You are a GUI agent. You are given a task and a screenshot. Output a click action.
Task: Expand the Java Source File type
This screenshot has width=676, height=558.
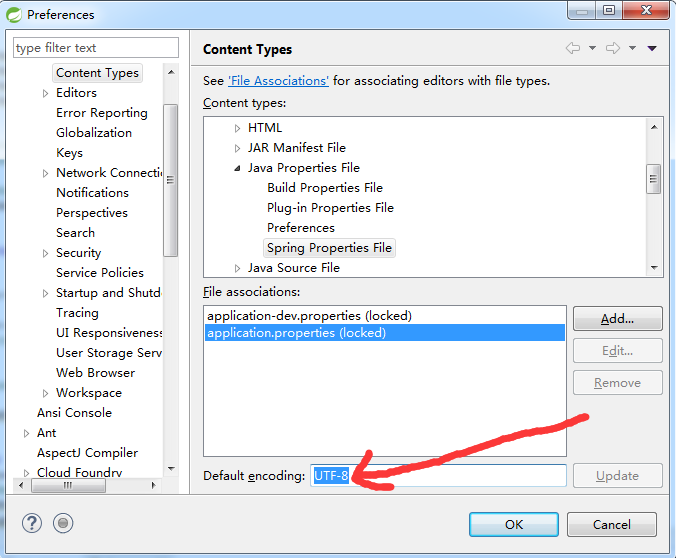[x=237, y=268]
